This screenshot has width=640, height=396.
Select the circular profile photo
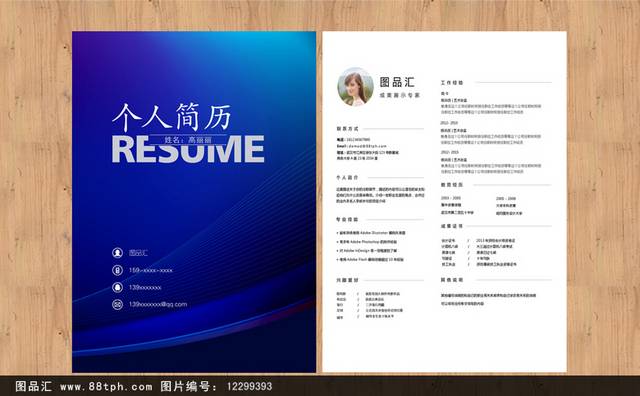(x=355, y=87)
